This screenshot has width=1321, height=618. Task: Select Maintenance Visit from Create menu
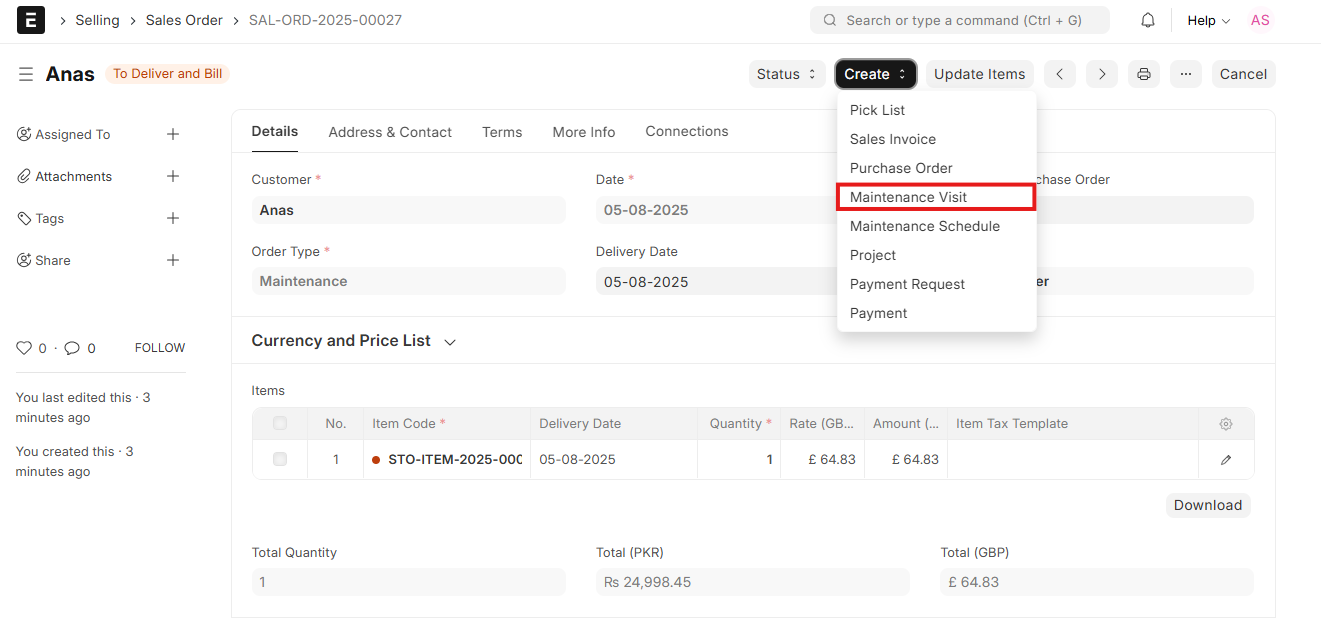tap(936, 197)
